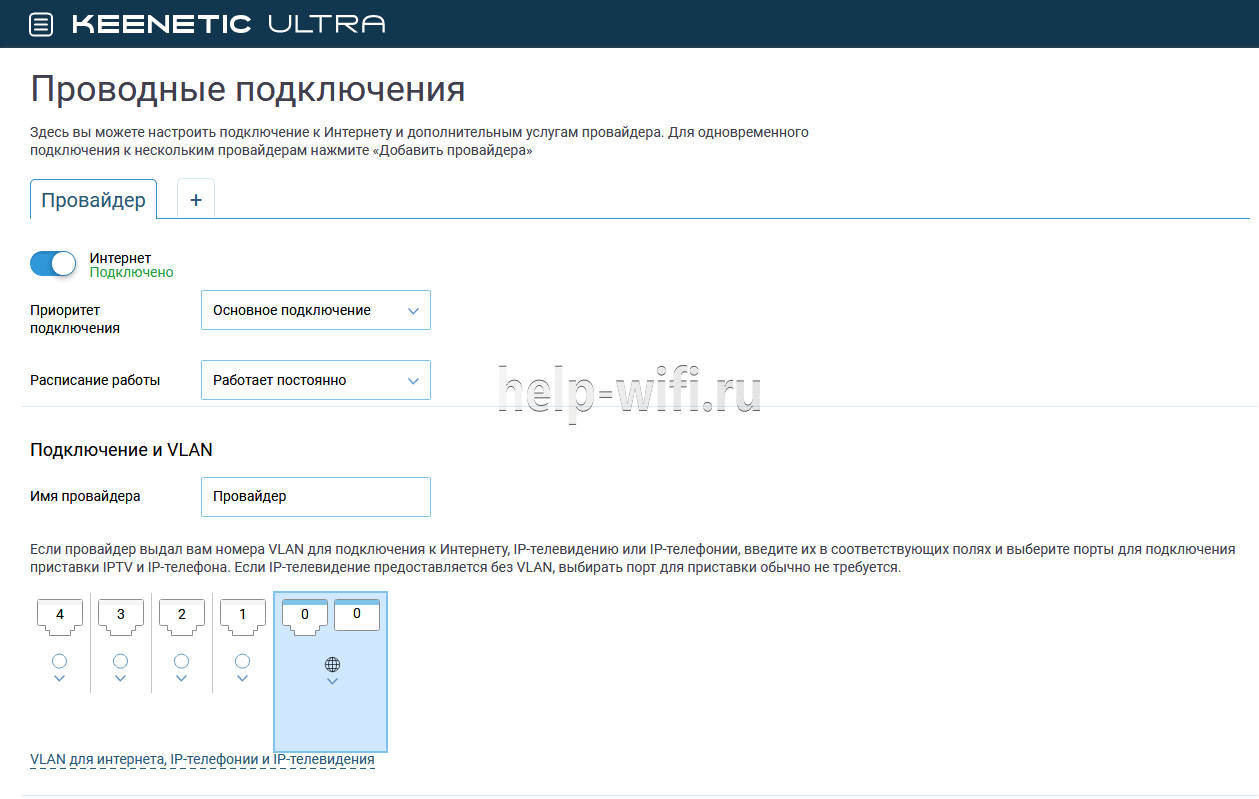Expand the chevron under port 3
Screen dimensions: 1259x799
coord(121,679)
